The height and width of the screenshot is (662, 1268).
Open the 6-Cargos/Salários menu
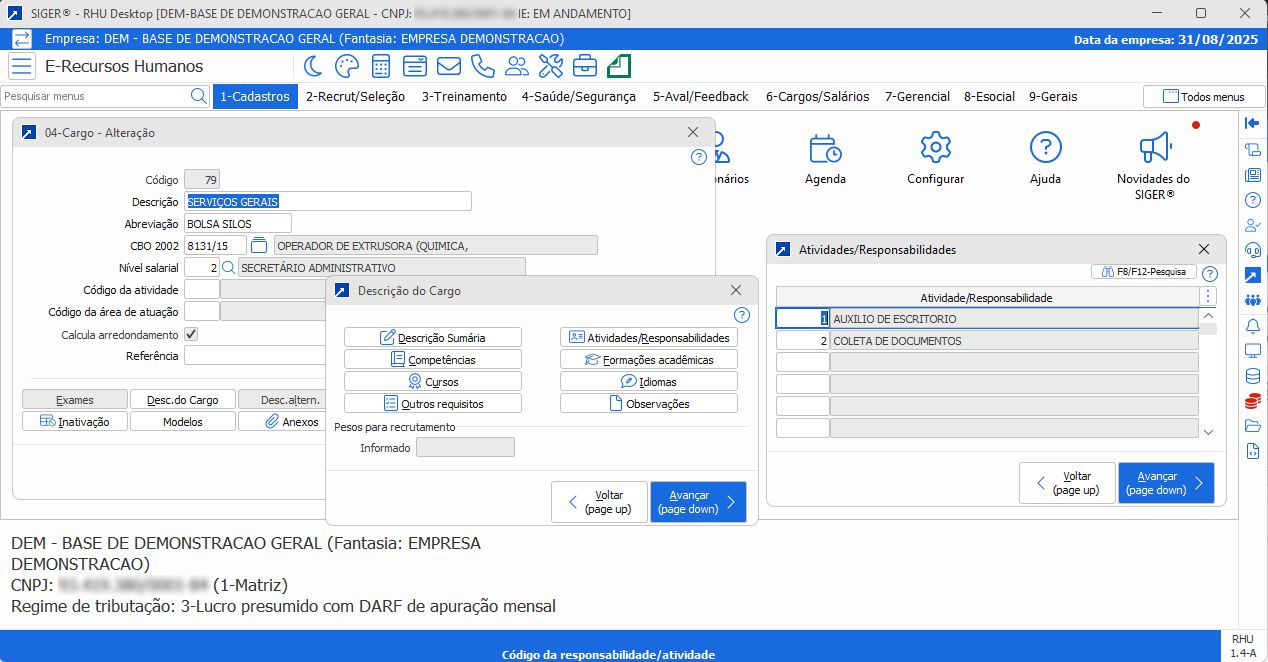(x=817, y=97)
